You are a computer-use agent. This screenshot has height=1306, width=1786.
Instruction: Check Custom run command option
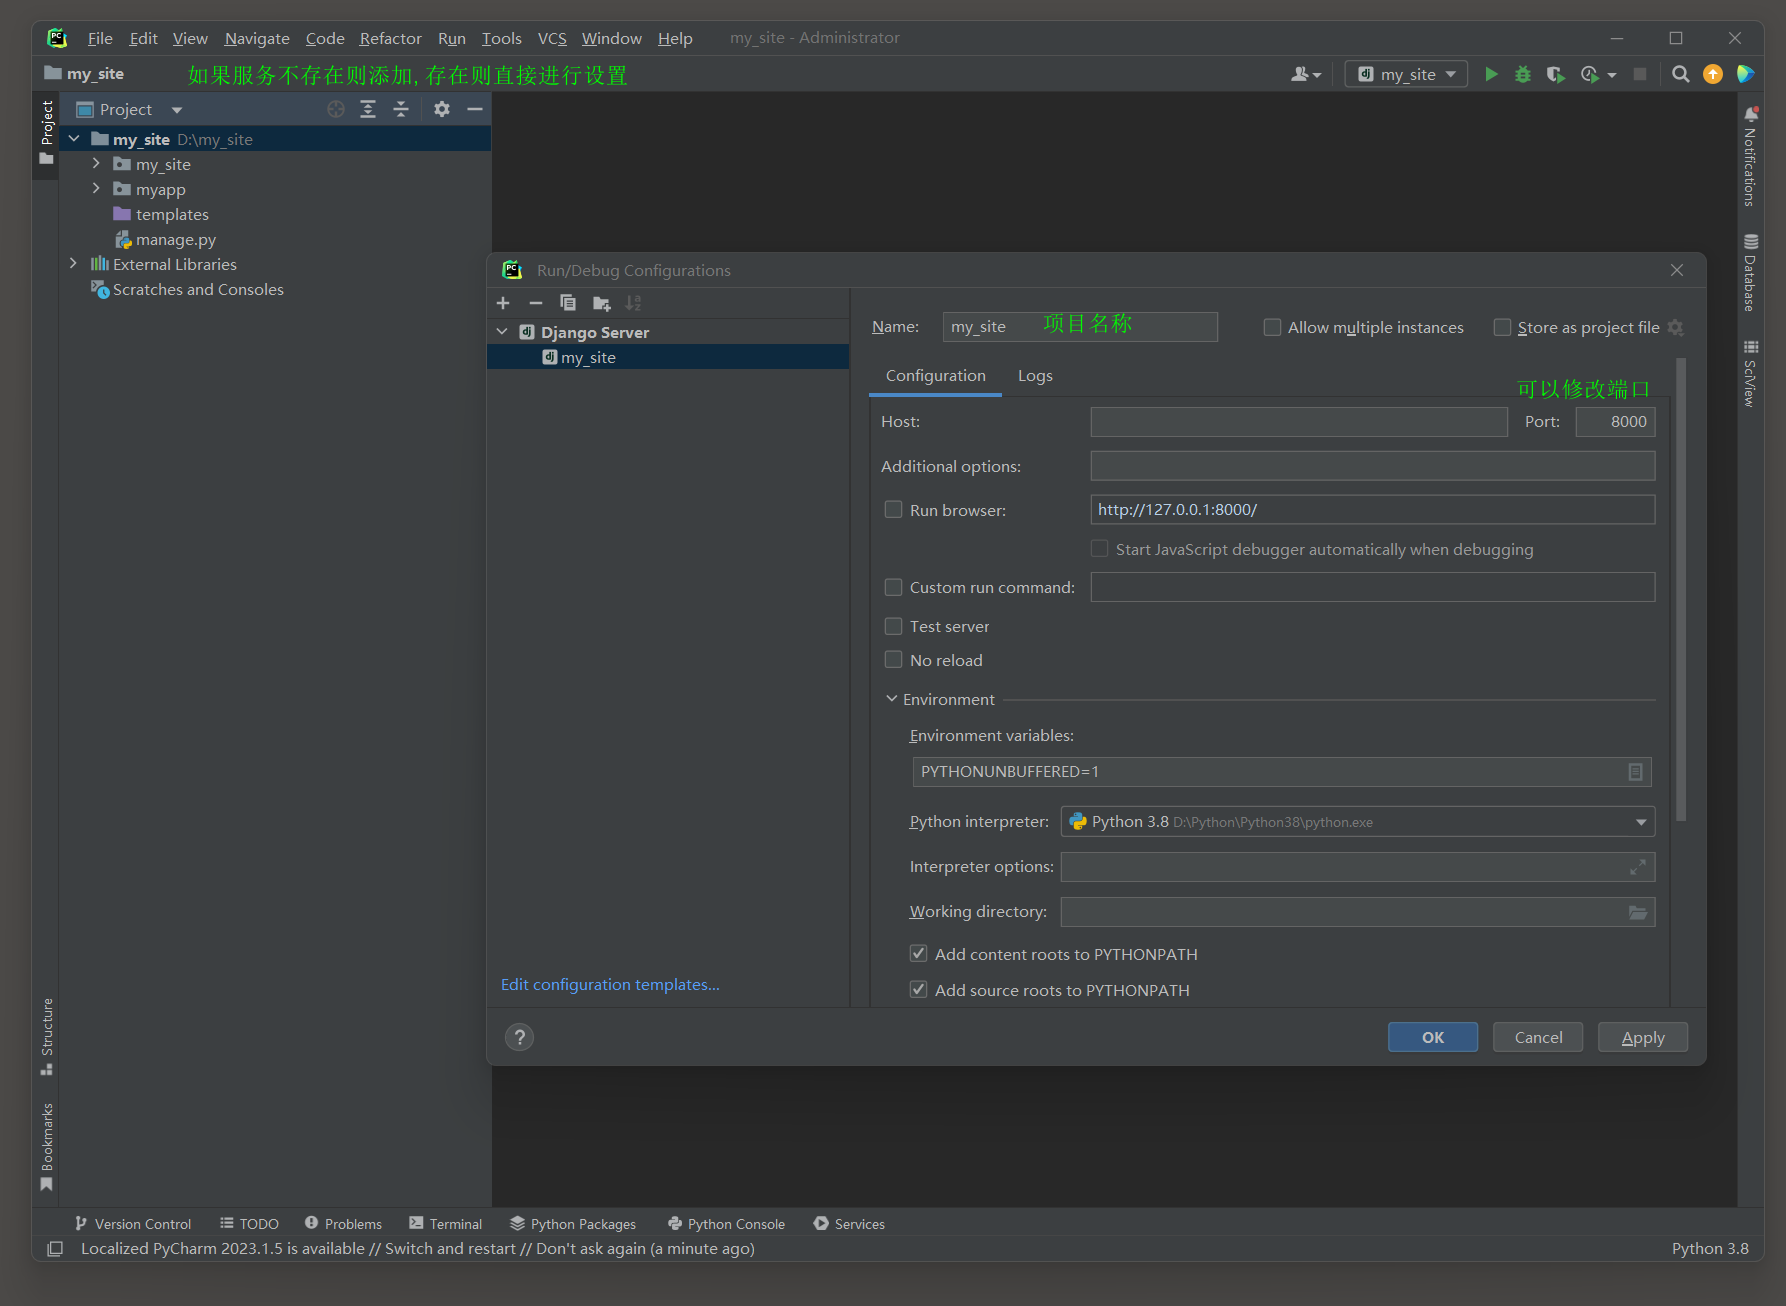coord(893,587)
